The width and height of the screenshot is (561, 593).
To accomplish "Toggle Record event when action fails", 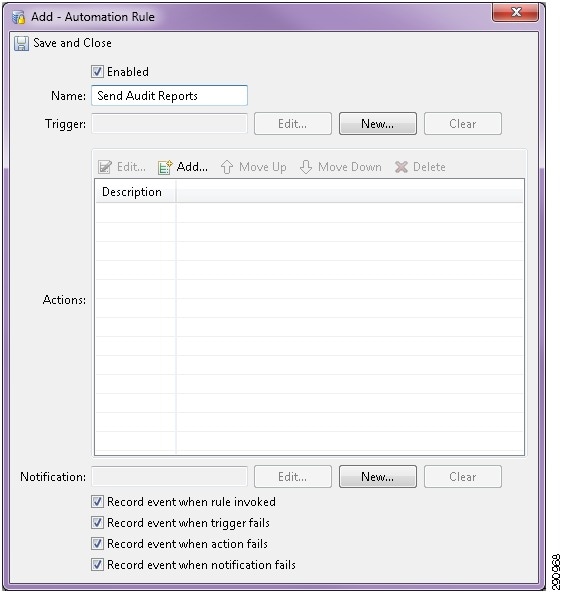I will coord(97,543).
